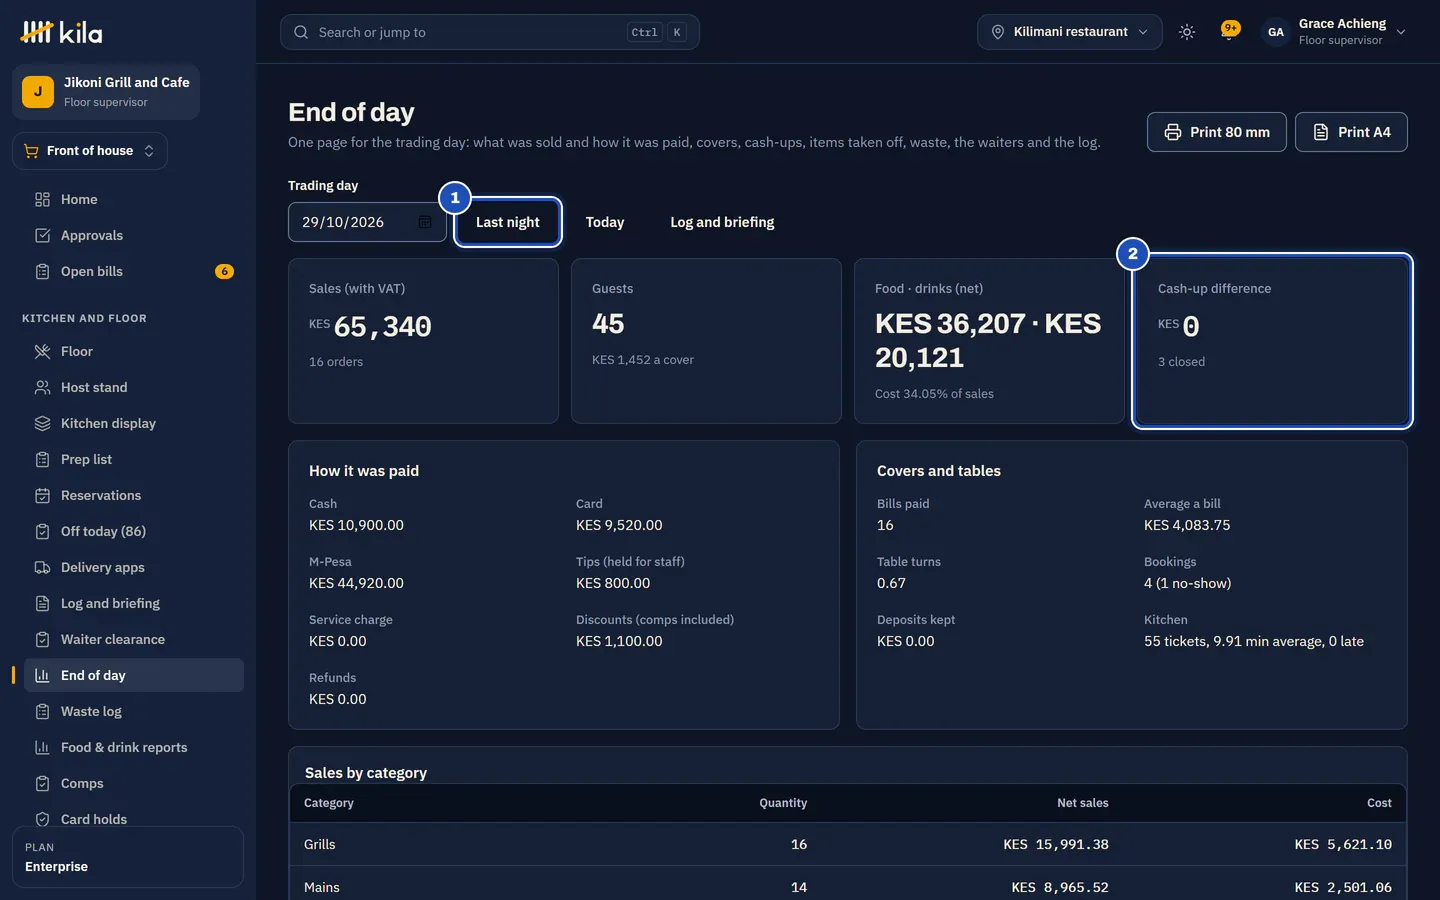This screenshot has height=900, width=1440.
Task: Click the Print 80 mm button
Action: [1217, 132]
